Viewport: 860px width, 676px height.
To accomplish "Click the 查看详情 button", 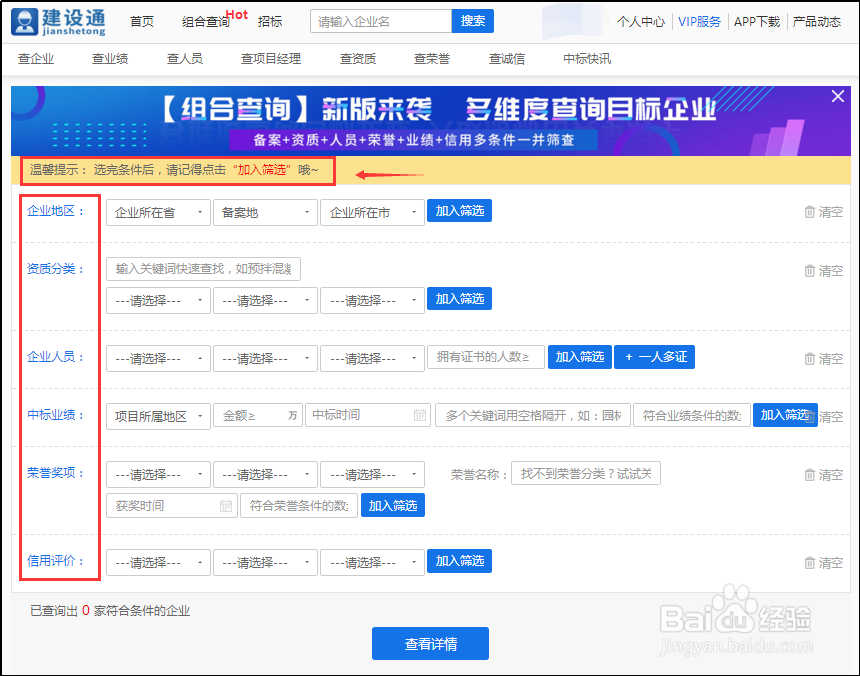I will (x=430, y=643).
